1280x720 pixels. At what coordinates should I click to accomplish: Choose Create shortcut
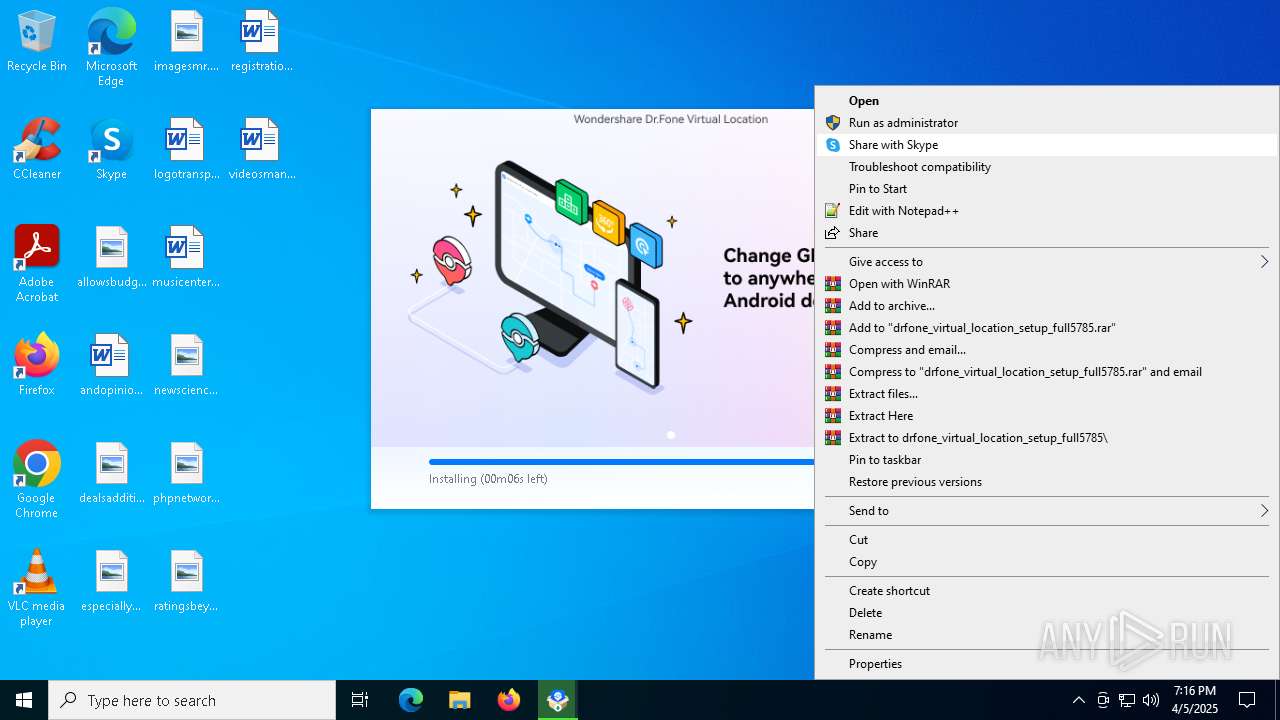(1049, 590)
